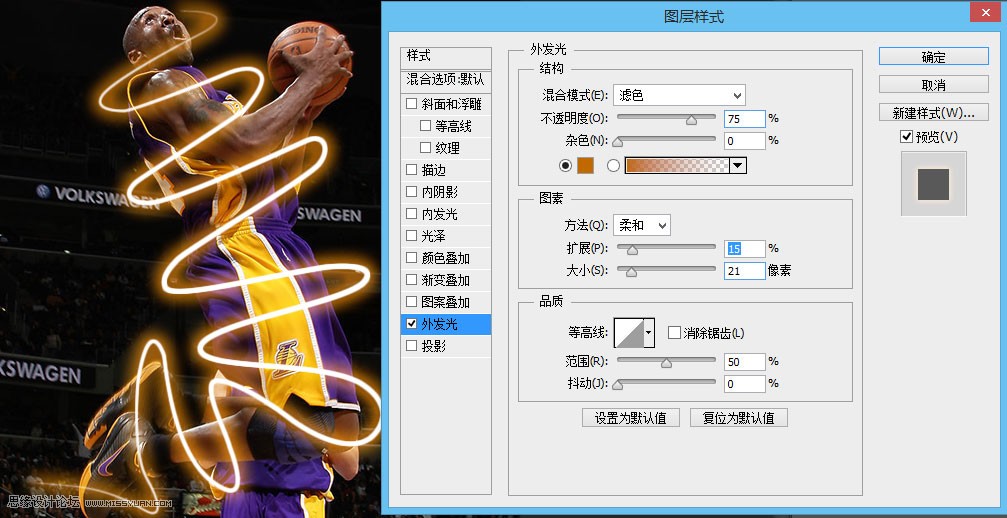The image size is (1007, 518).
Task: Toggle the 斜面和浮雕 checkbox
Action: 412,104
